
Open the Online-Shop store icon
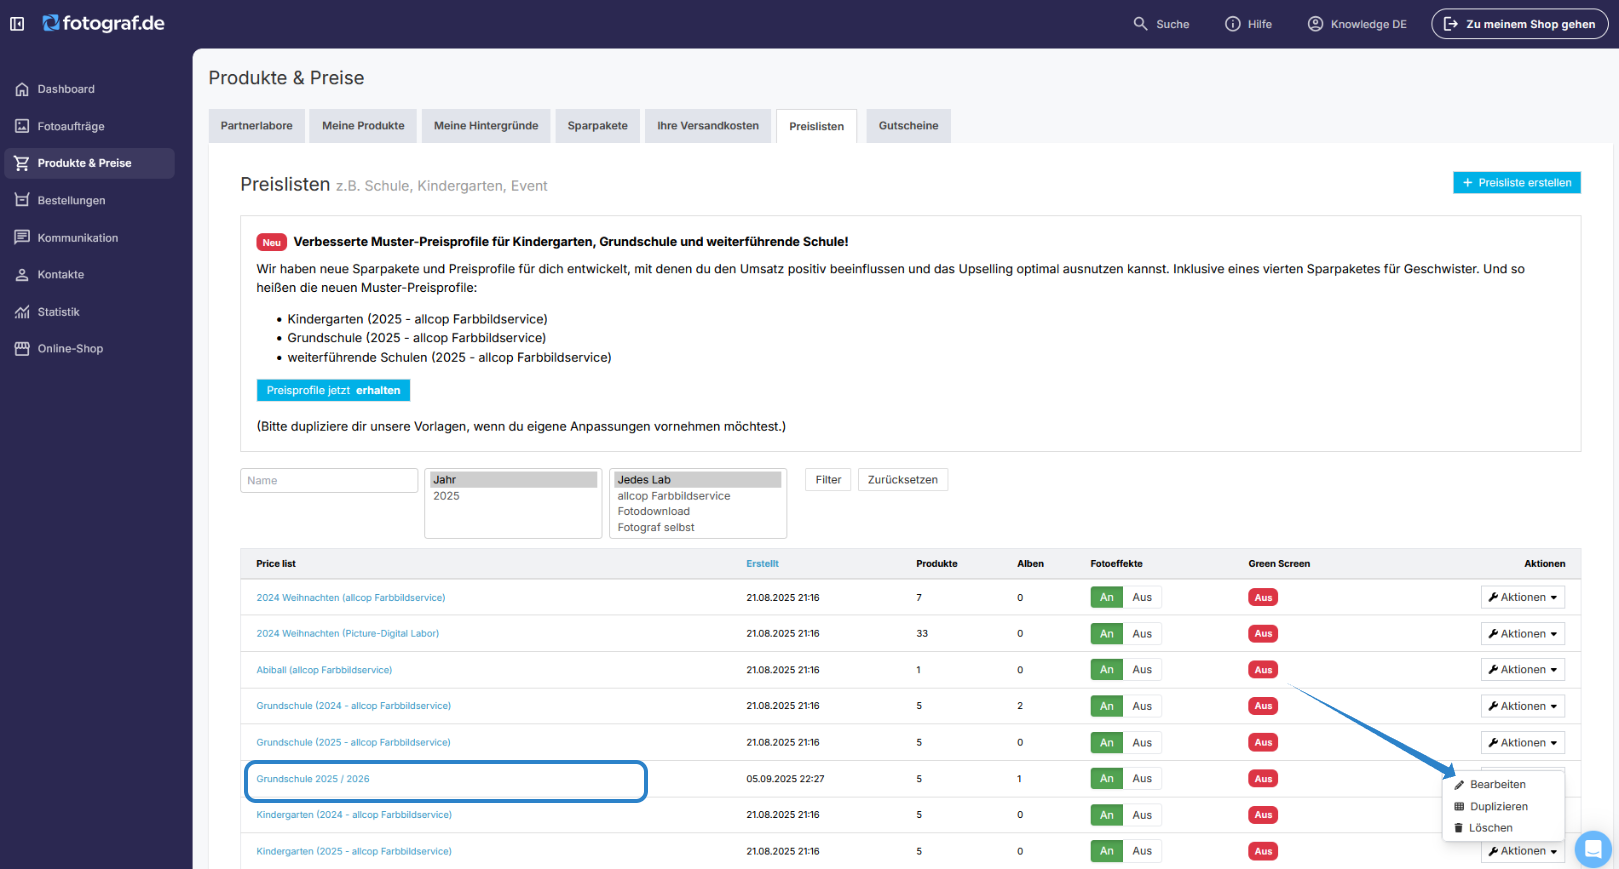pyautogui.click(x=22, y=349)
